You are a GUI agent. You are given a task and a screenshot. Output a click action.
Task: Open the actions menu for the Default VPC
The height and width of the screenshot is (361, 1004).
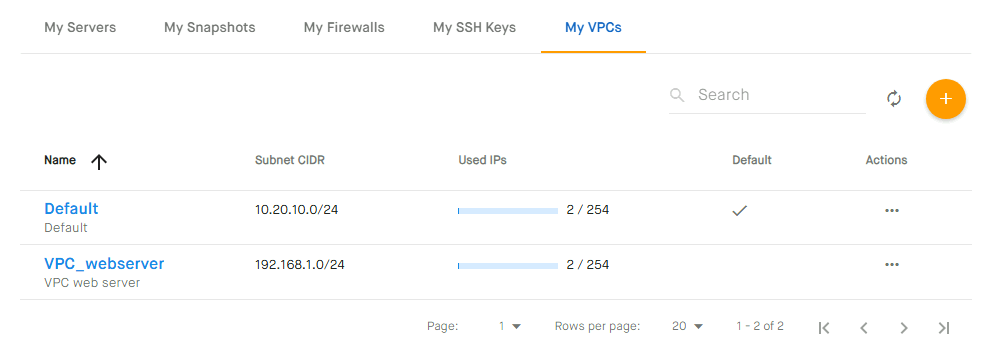click(x=891, y=211)
